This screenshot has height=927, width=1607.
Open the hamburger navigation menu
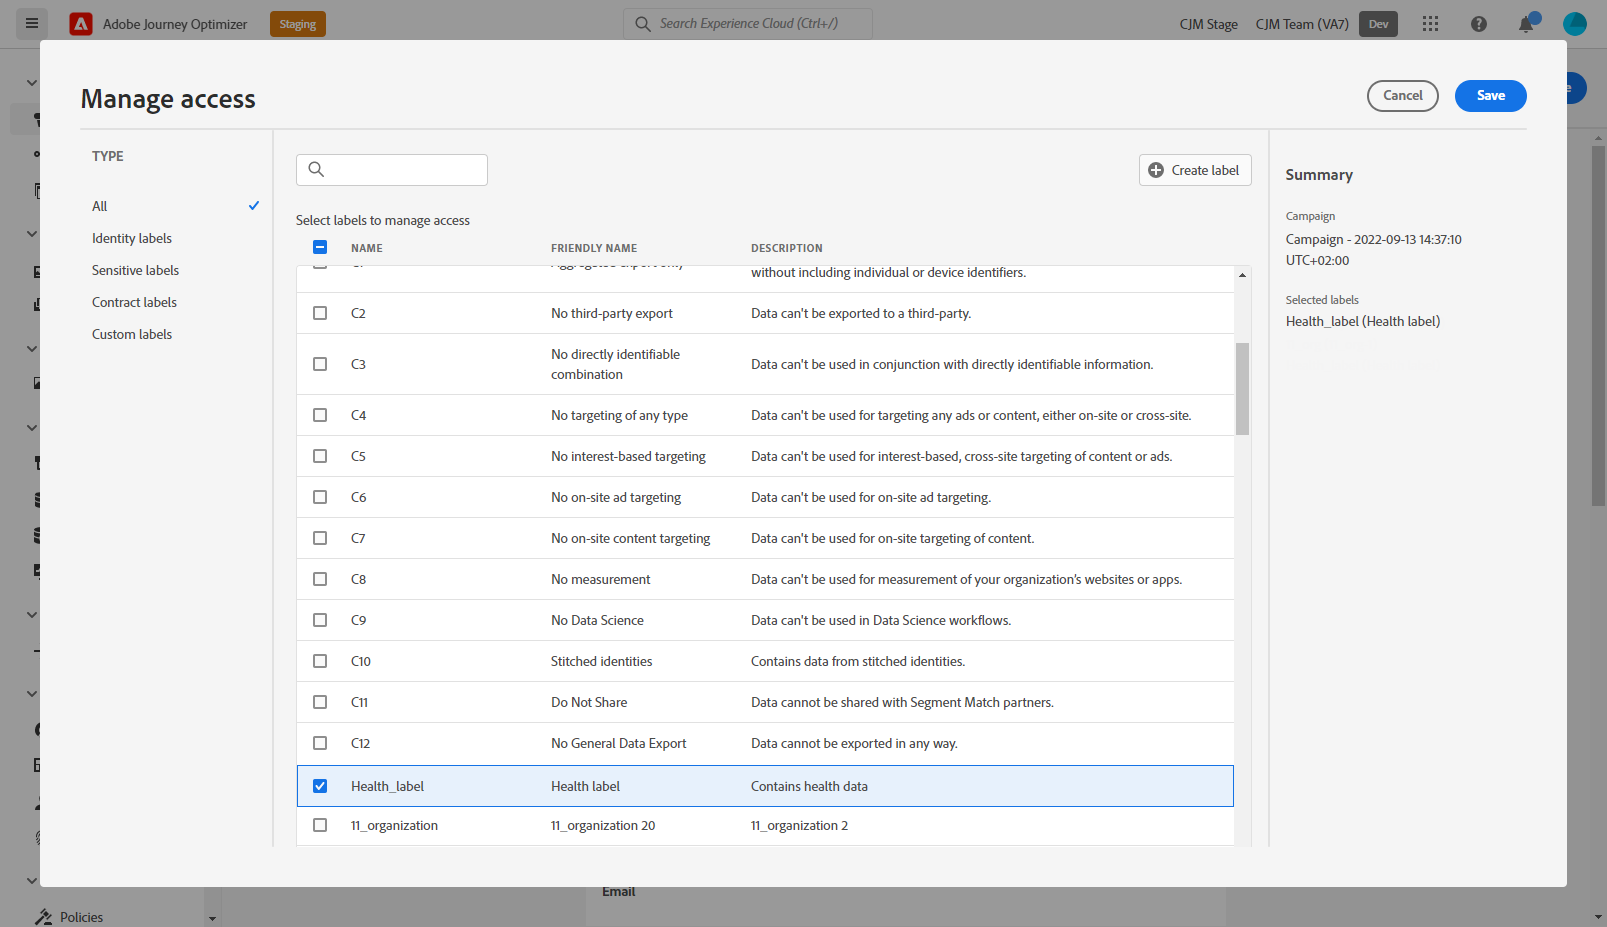point(32,23)
